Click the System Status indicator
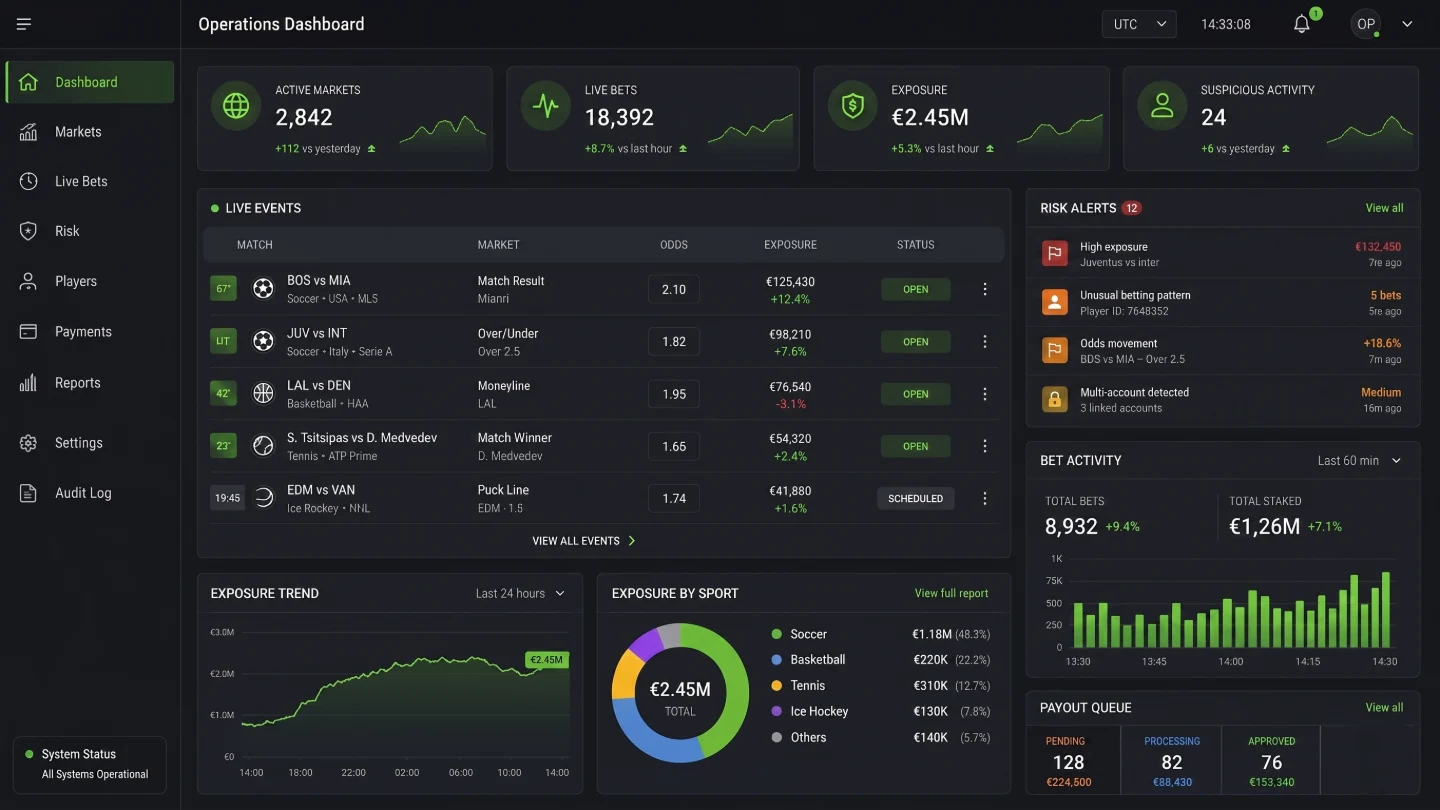Screen dimensions: 1440x810 (89, 764)
